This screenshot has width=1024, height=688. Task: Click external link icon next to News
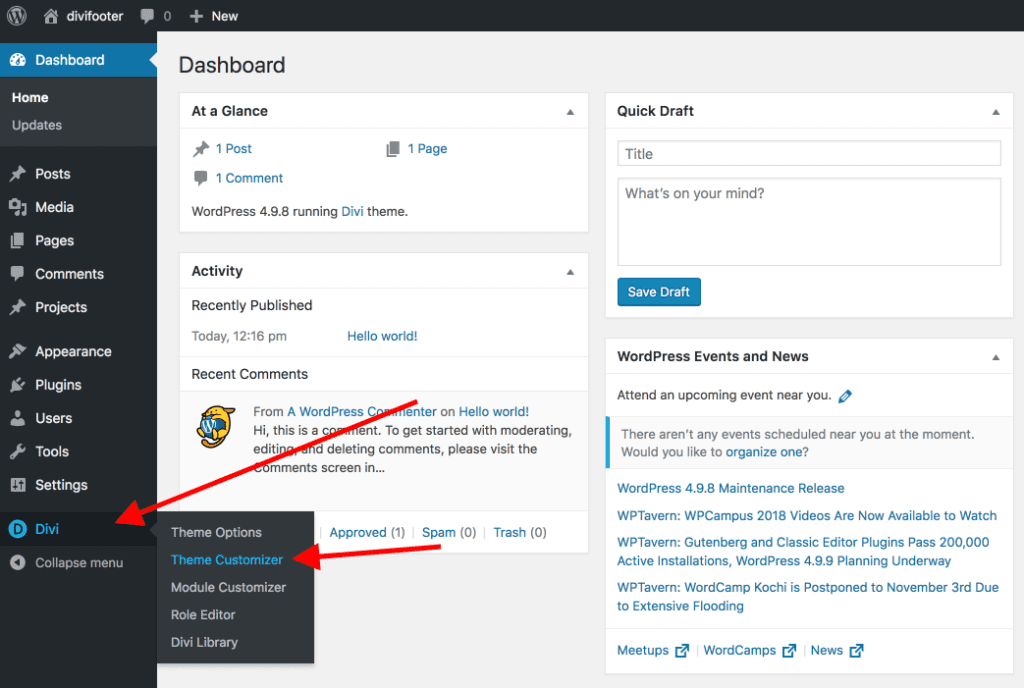[x=856, y=651]
